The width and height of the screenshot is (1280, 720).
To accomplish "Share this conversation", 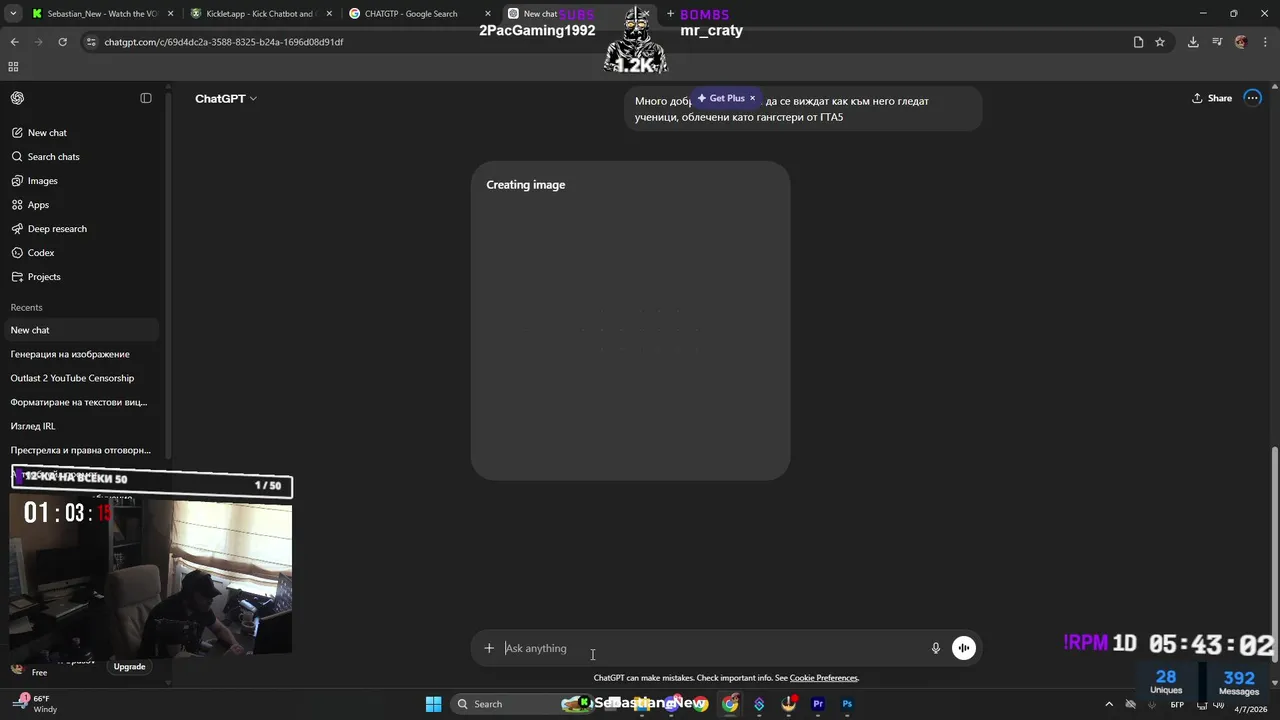I will point(1212,98).
